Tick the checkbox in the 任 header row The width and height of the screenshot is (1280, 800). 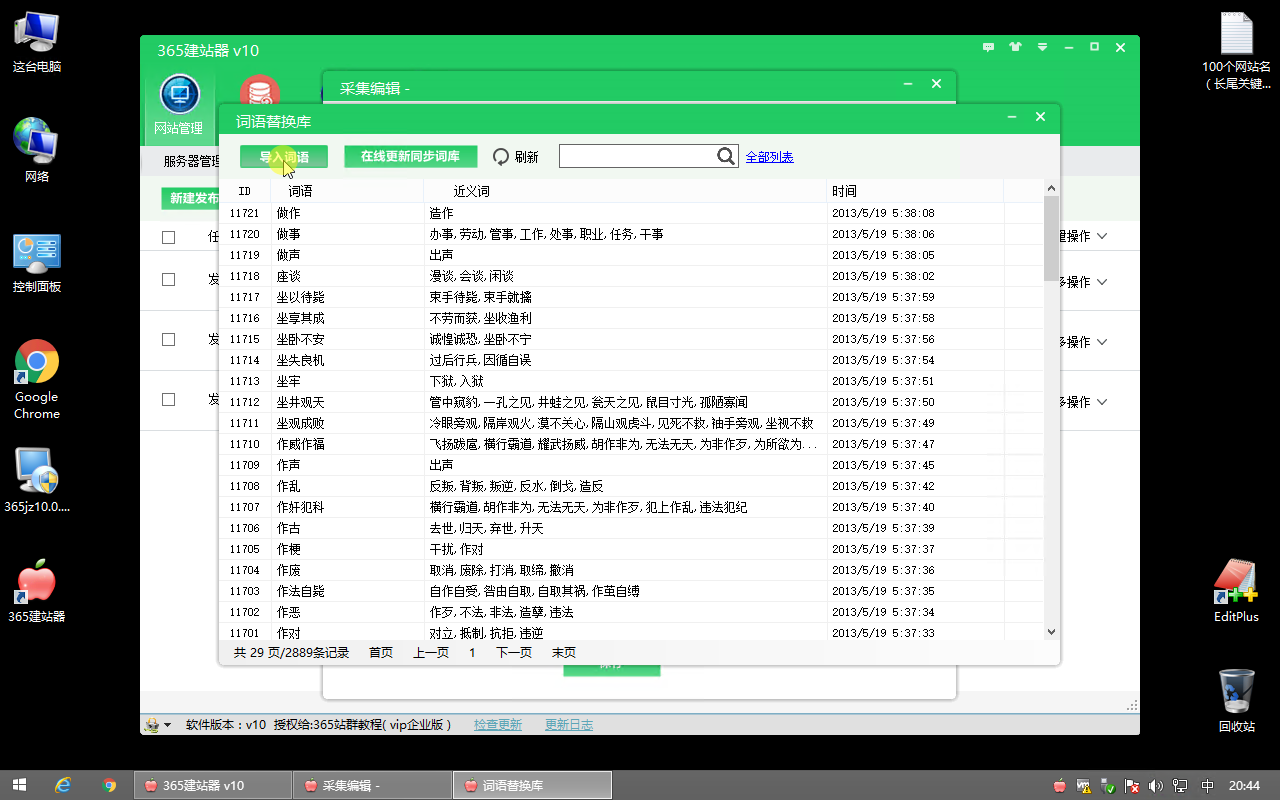click(x=169, y=237)
